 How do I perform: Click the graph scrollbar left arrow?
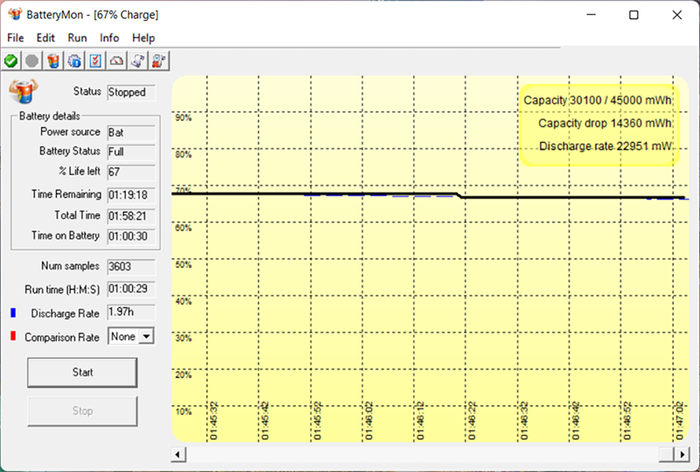[x=178, y=455]
